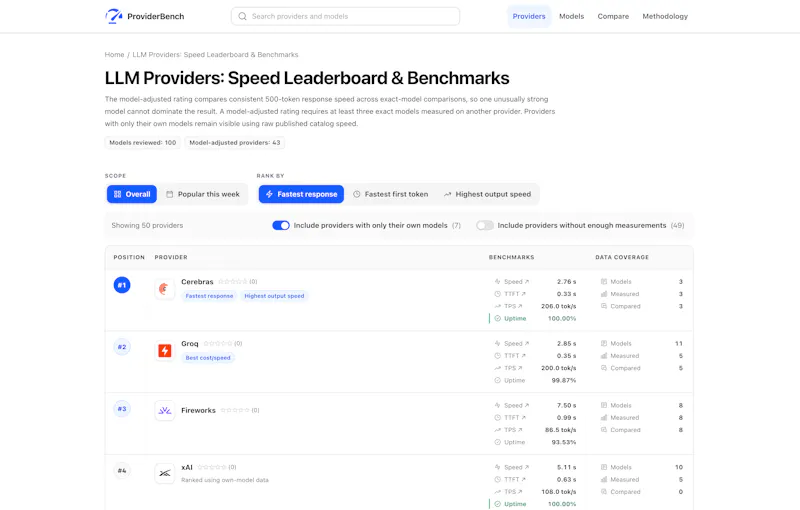Click the #3 position badge
Screen dimensions: 800x510
click(122, 409)
